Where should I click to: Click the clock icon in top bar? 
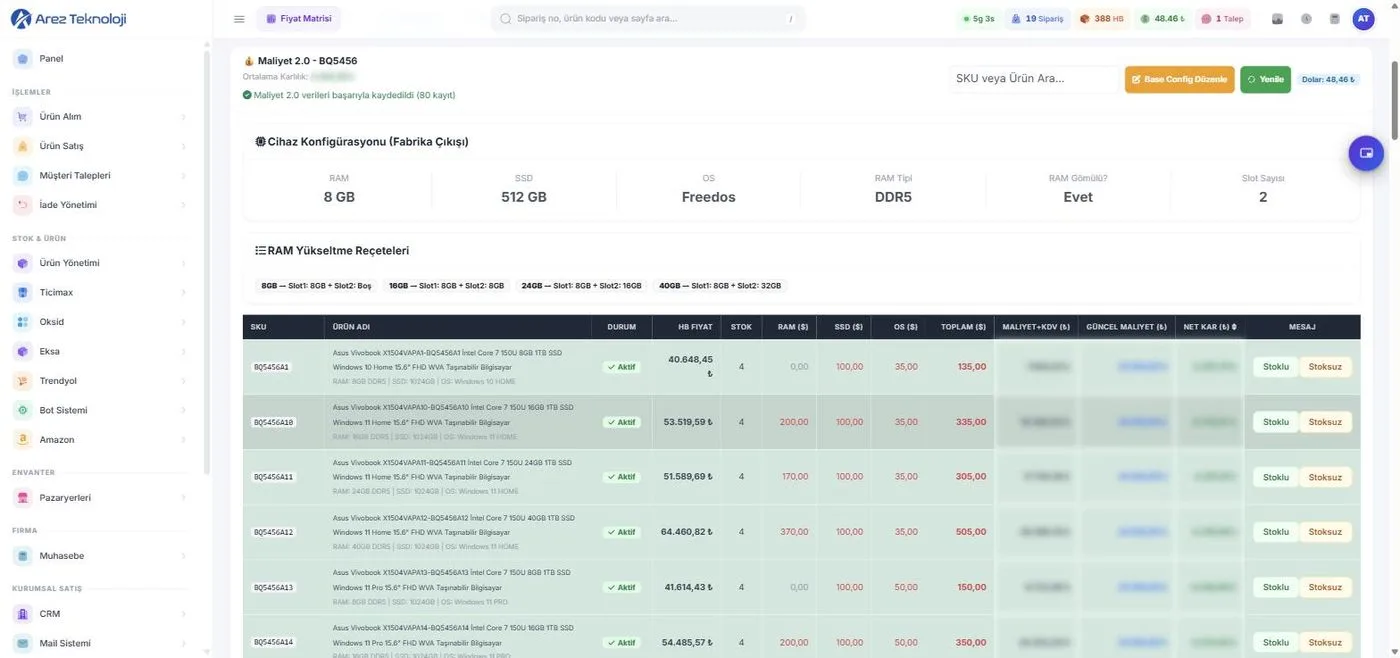pos(1306,19)
